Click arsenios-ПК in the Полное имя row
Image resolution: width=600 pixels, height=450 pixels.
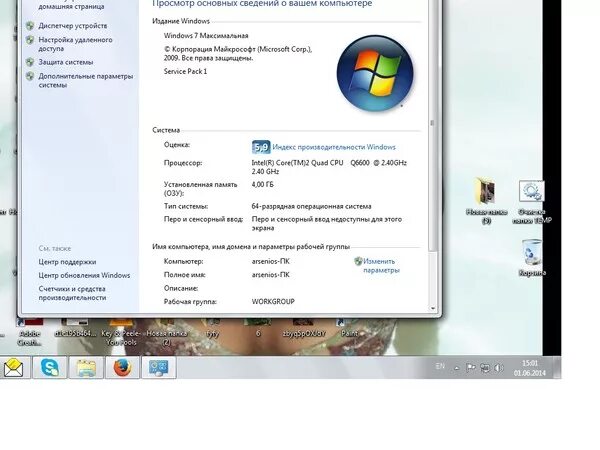(x=271, y=275)
